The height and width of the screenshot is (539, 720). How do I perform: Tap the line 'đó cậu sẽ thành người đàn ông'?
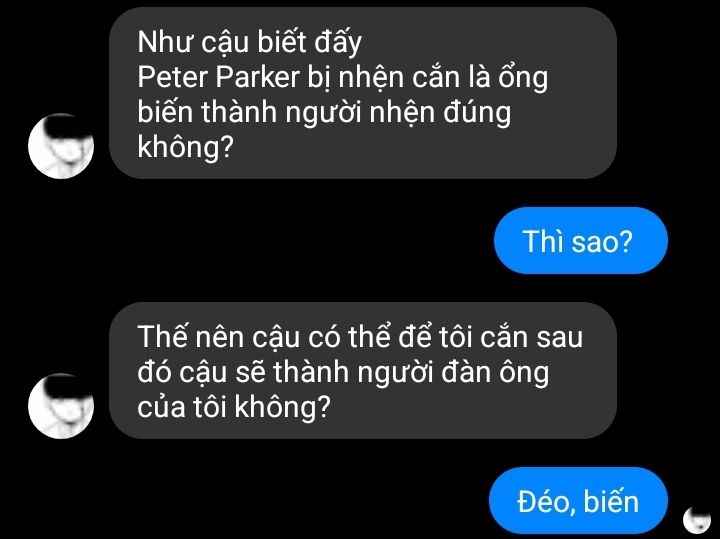click(343, 372)
